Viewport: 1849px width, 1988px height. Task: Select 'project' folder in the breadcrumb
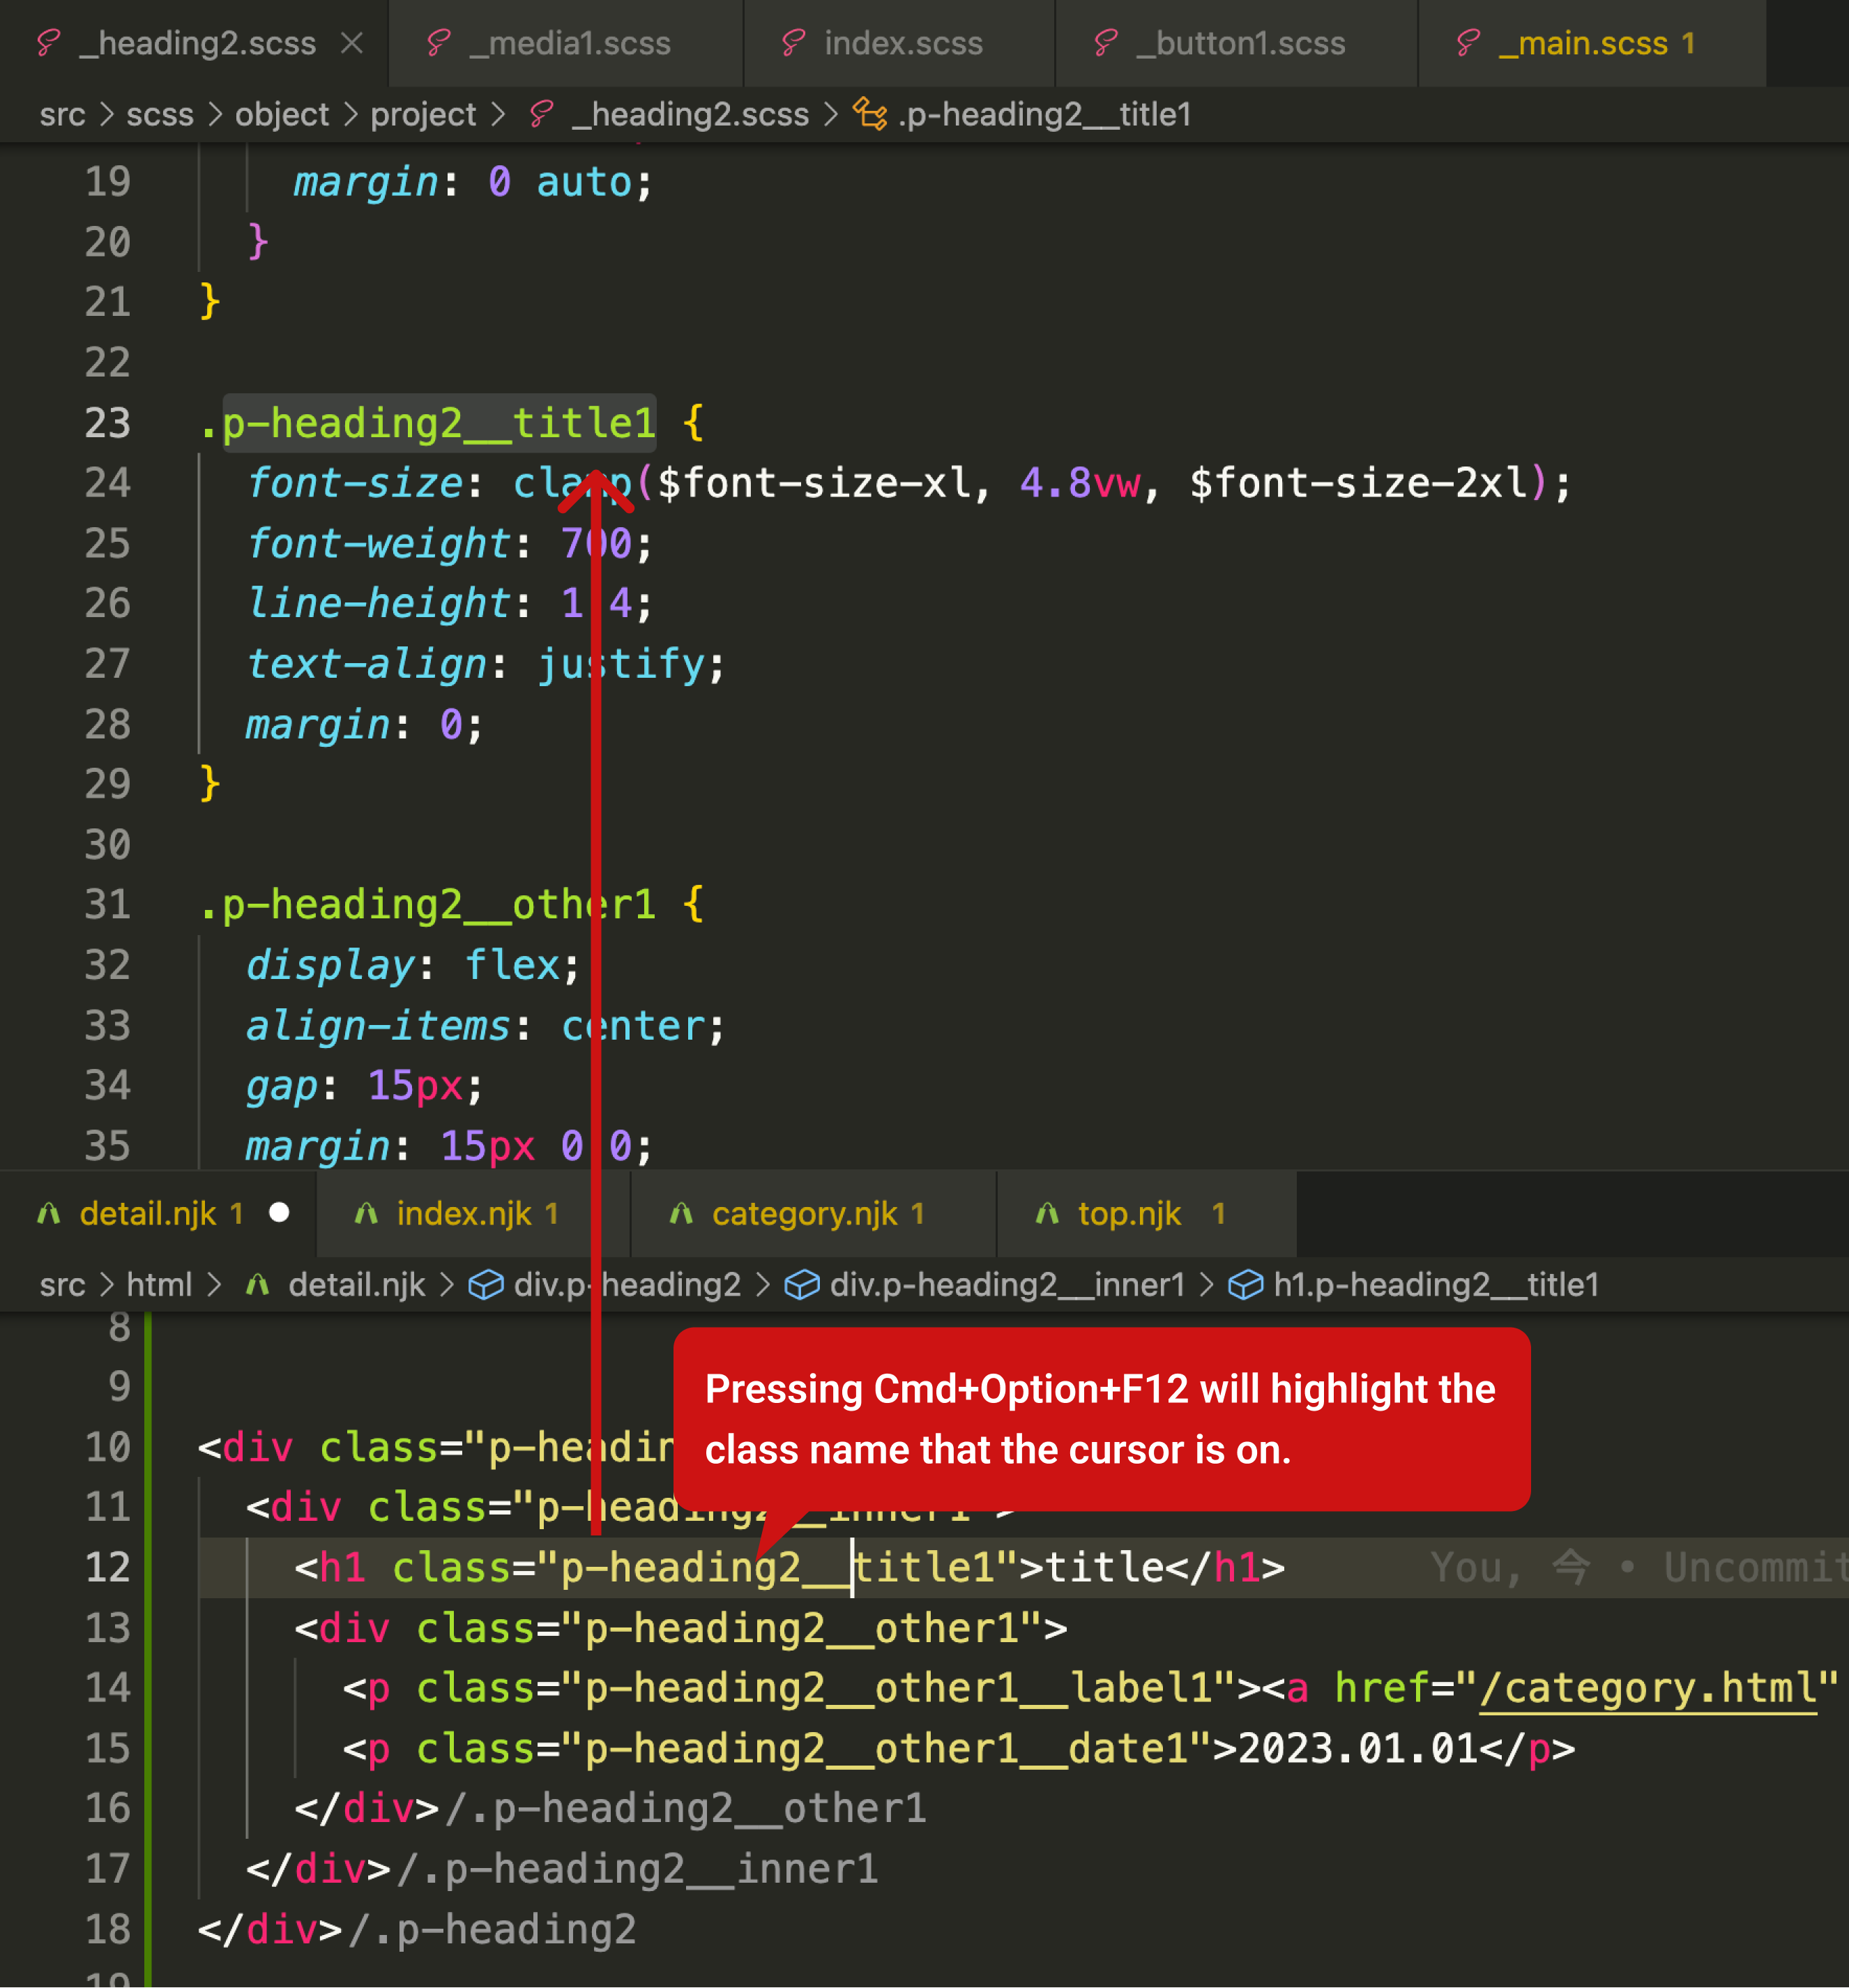coord(423,115)
